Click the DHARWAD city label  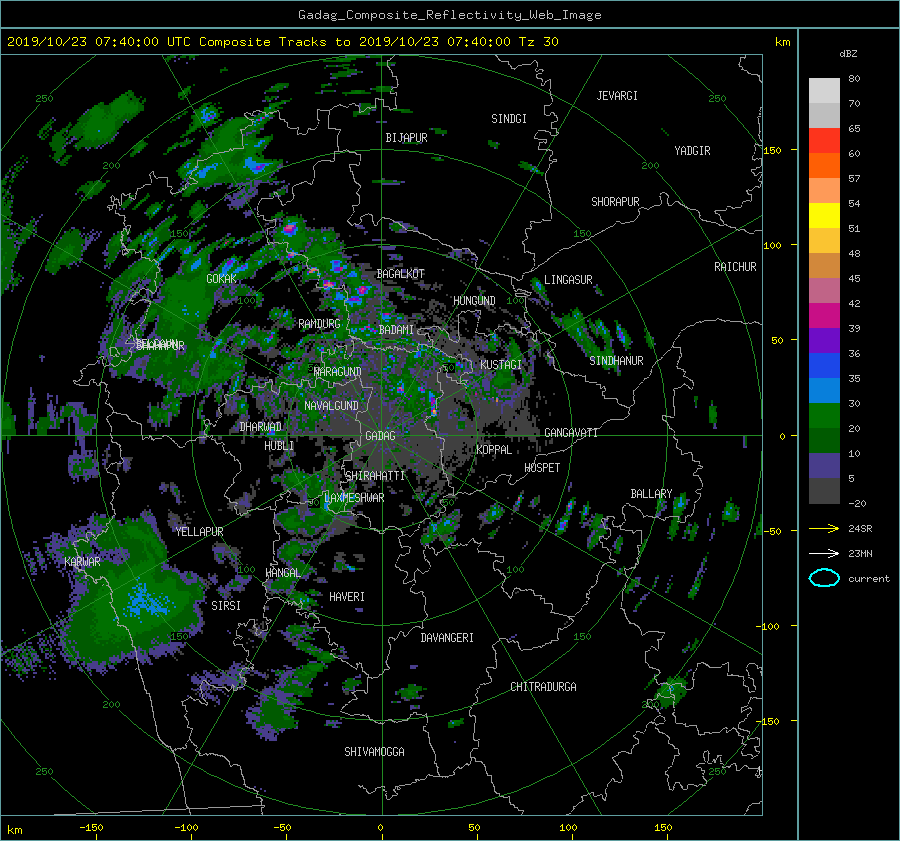pyautogui.click(x=261, y=427)
